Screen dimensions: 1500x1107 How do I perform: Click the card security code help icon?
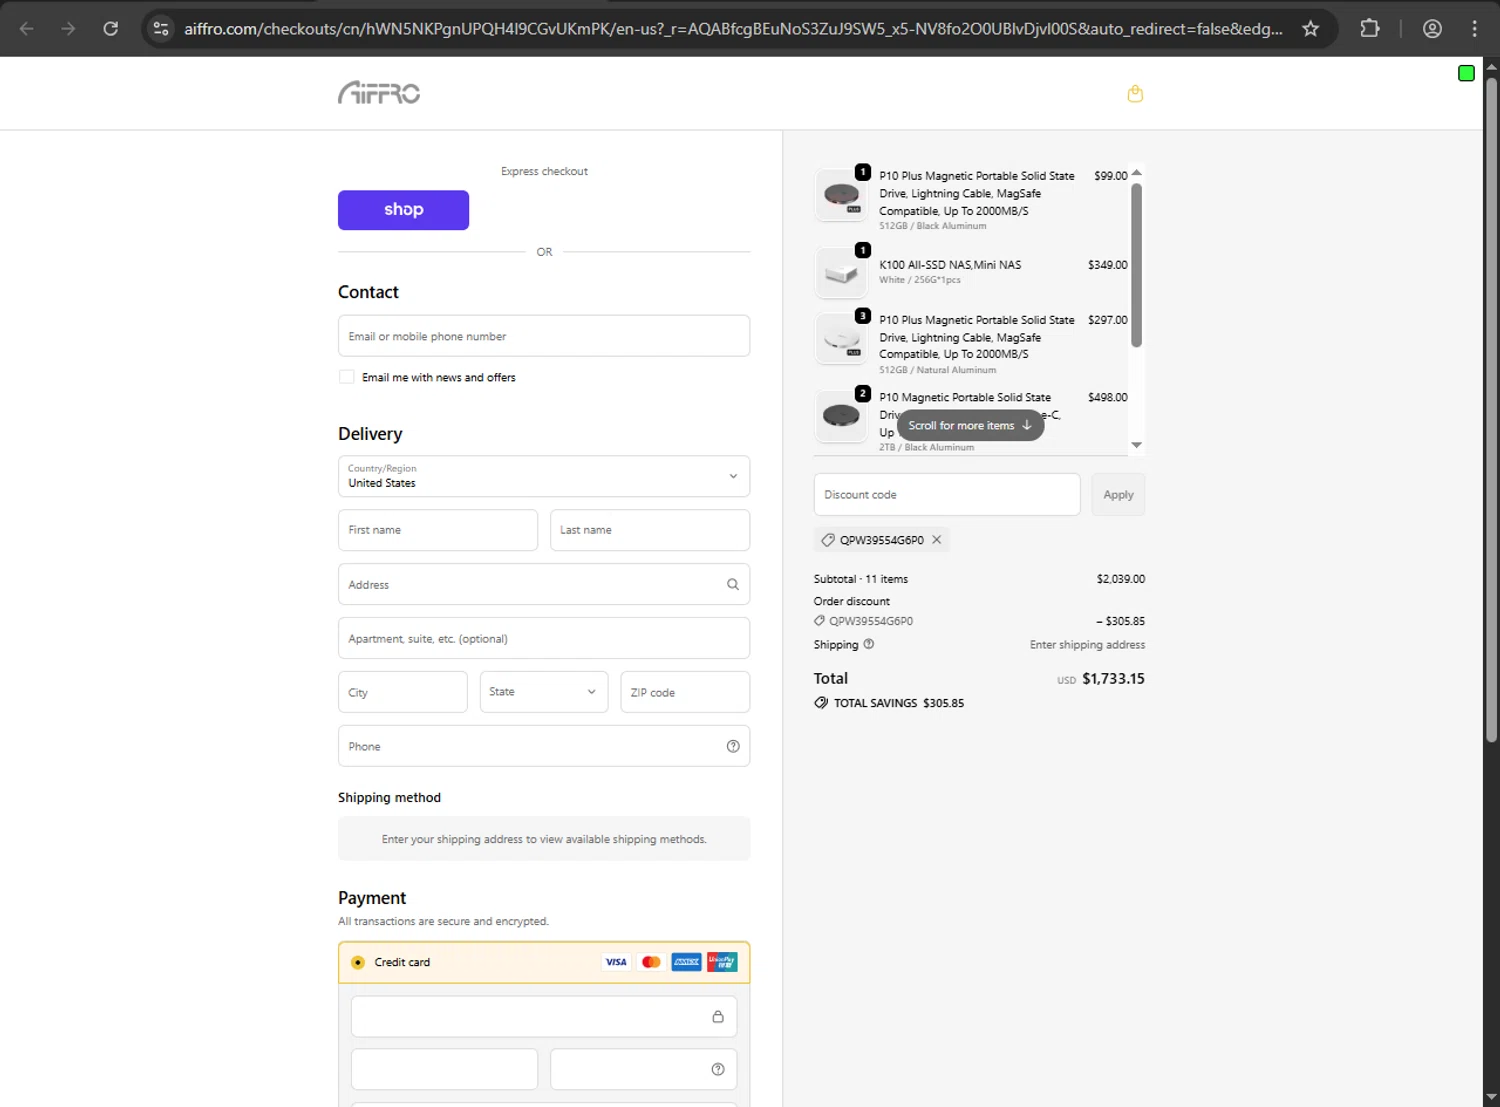[x=718, y=1069]
